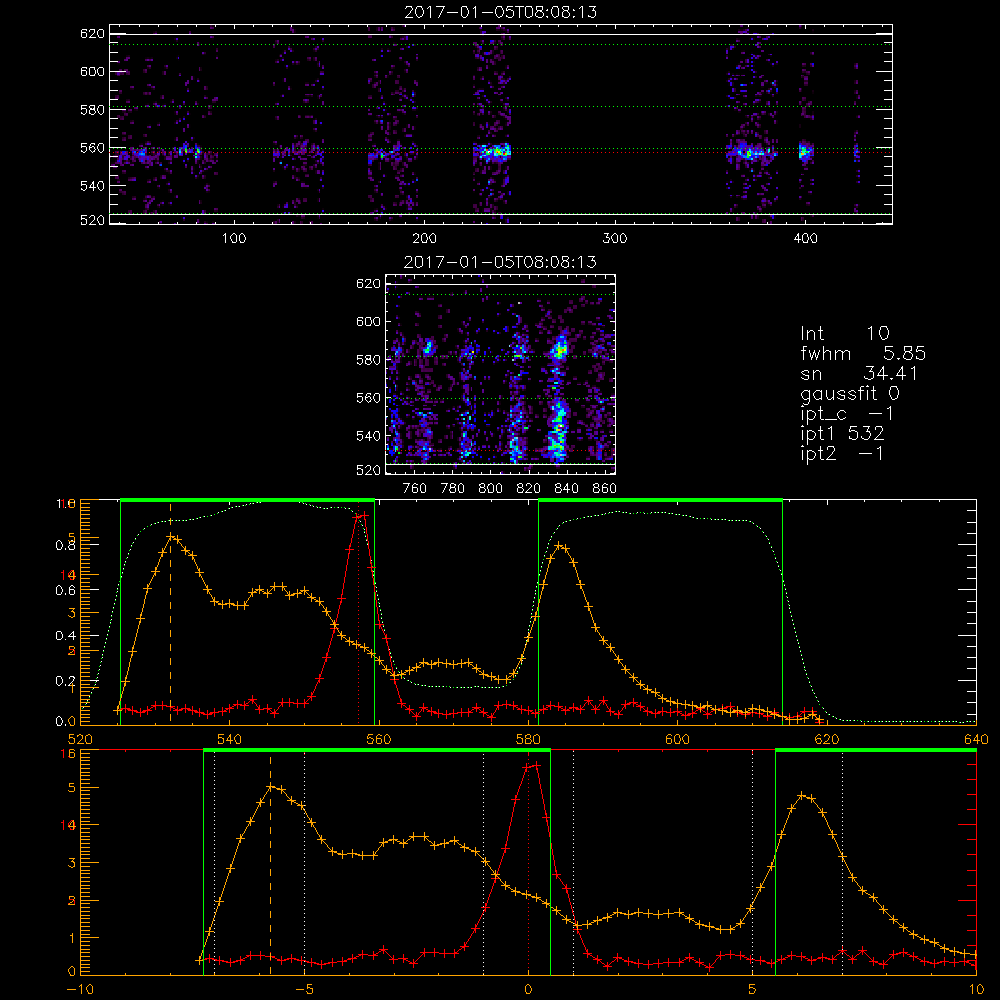Click the orange dashed vertical marker in the bottom plot
Viewport: 1000px width, 1000px height.
(x=270, y=864)
